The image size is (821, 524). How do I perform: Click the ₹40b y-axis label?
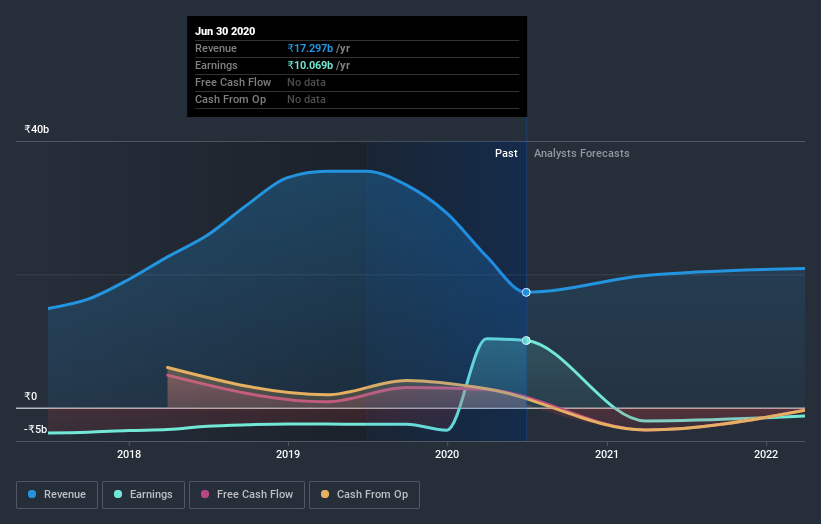point(37,129)
